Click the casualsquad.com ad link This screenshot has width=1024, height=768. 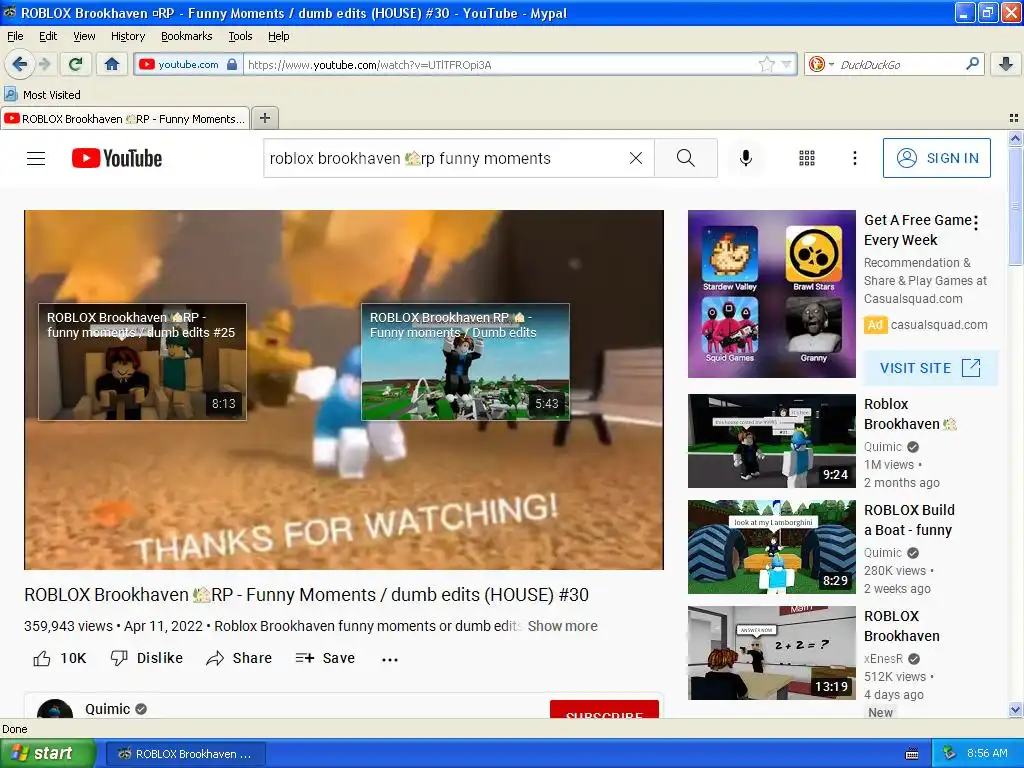[x=938, y=325]
